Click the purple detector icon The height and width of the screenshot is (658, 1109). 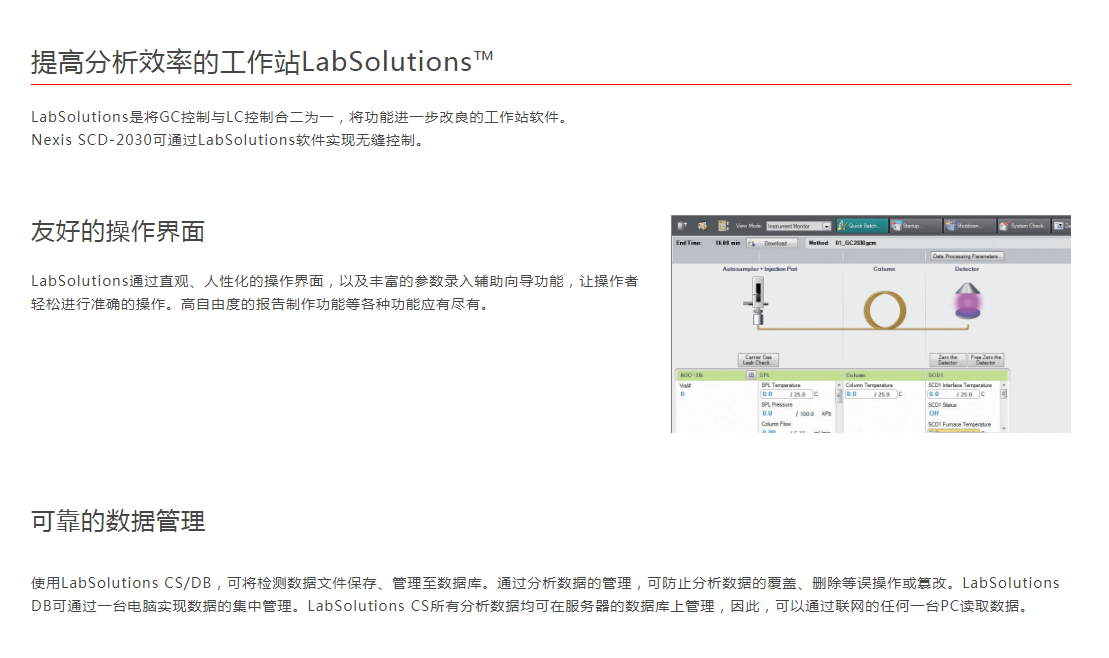pyautogui.click(x=968, y=301)
